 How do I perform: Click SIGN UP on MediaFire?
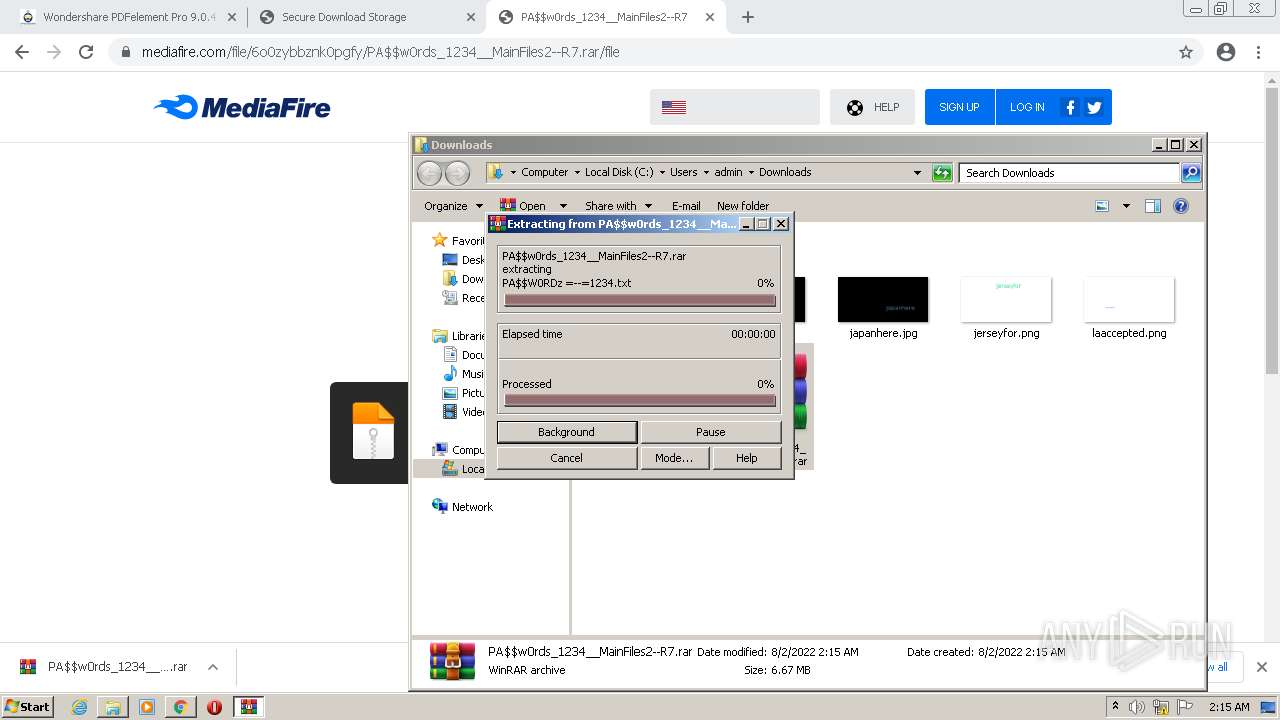(959, 107)
